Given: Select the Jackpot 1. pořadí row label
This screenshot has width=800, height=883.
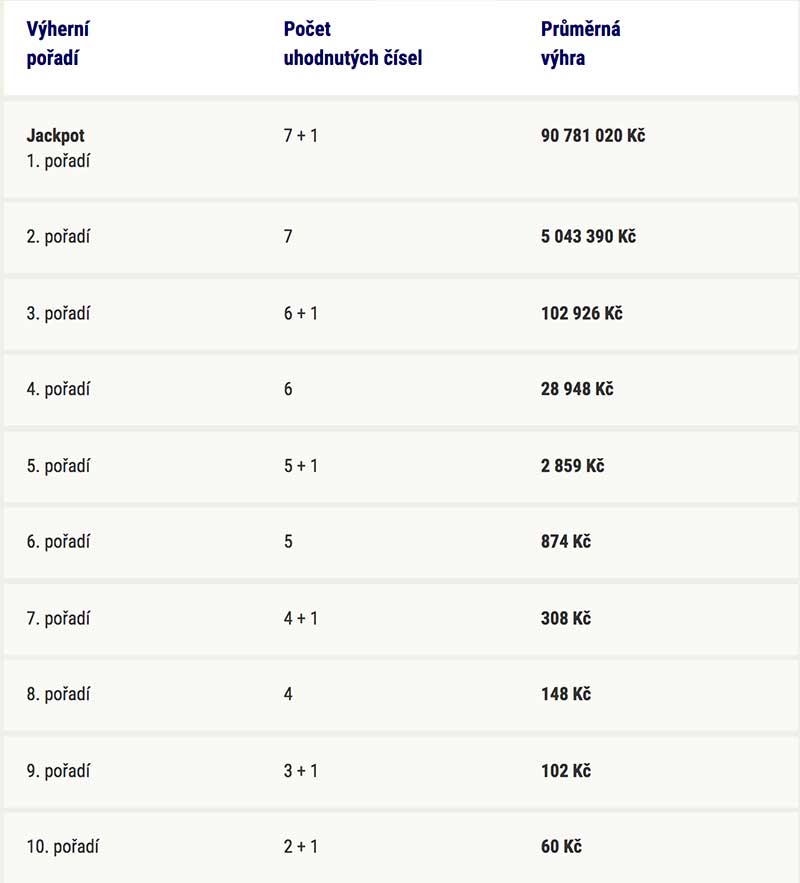Looking at the screenshot, I should coord(58,148).
